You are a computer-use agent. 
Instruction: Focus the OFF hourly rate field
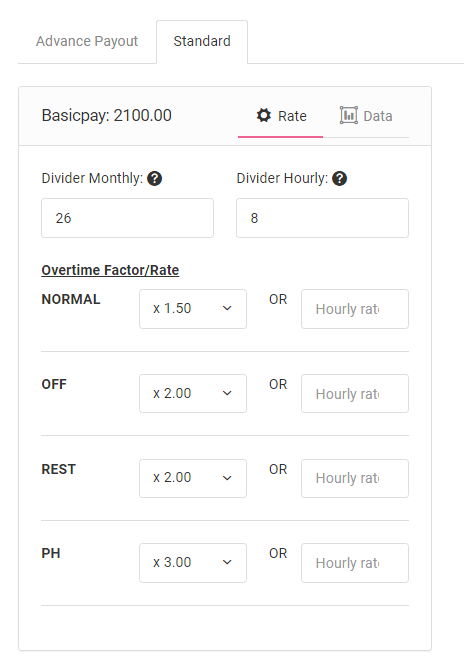pyautogui.click(x=355, y=393)
